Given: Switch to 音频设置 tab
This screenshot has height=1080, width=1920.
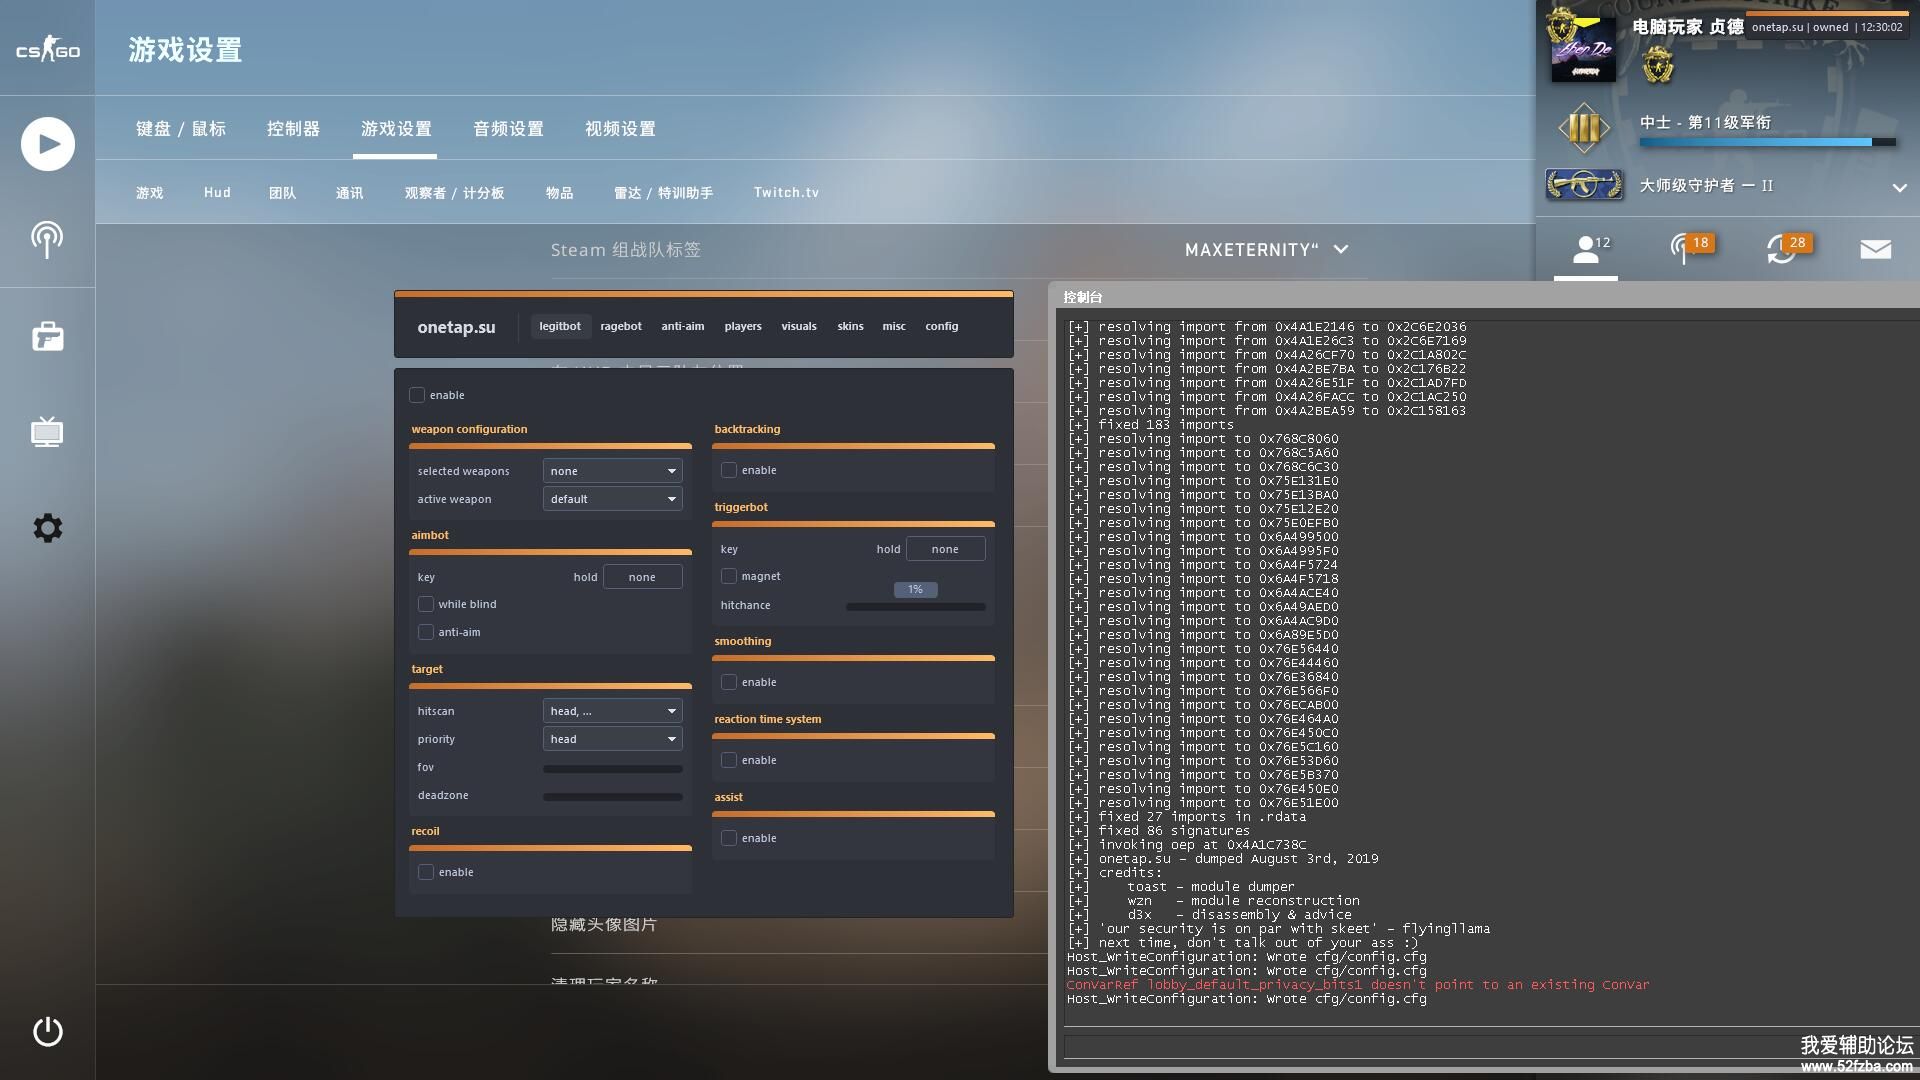Looking at the screenshot, I should pyautogui.click(x=508, y=129).
